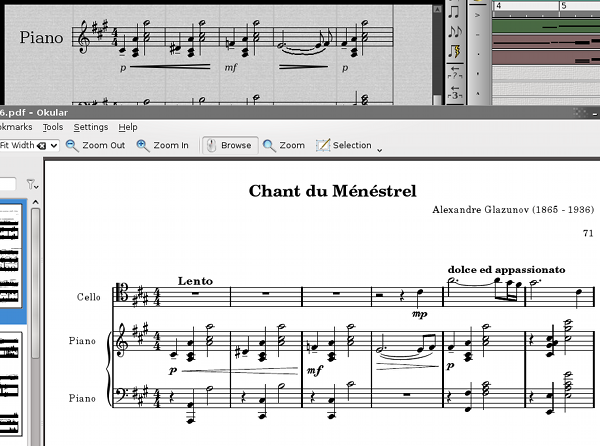Image resolution: width=600 pixels, height=446 pixels.
Task: Click the tenuto dash symbol
Action: [x=477, y=35]
